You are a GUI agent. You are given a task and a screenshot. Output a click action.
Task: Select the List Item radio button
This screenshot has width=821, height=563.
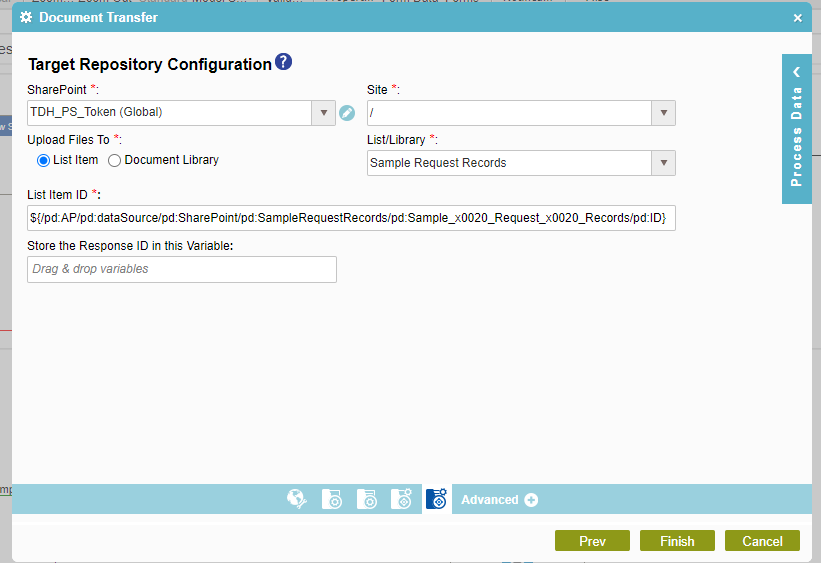pos(43,160)
